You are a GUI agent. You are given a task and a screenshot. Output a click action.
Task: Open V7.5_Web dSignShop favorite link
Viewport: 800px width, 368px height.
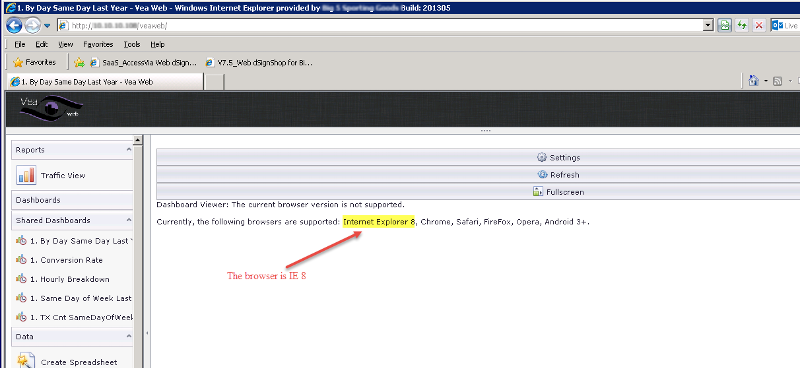259,63
